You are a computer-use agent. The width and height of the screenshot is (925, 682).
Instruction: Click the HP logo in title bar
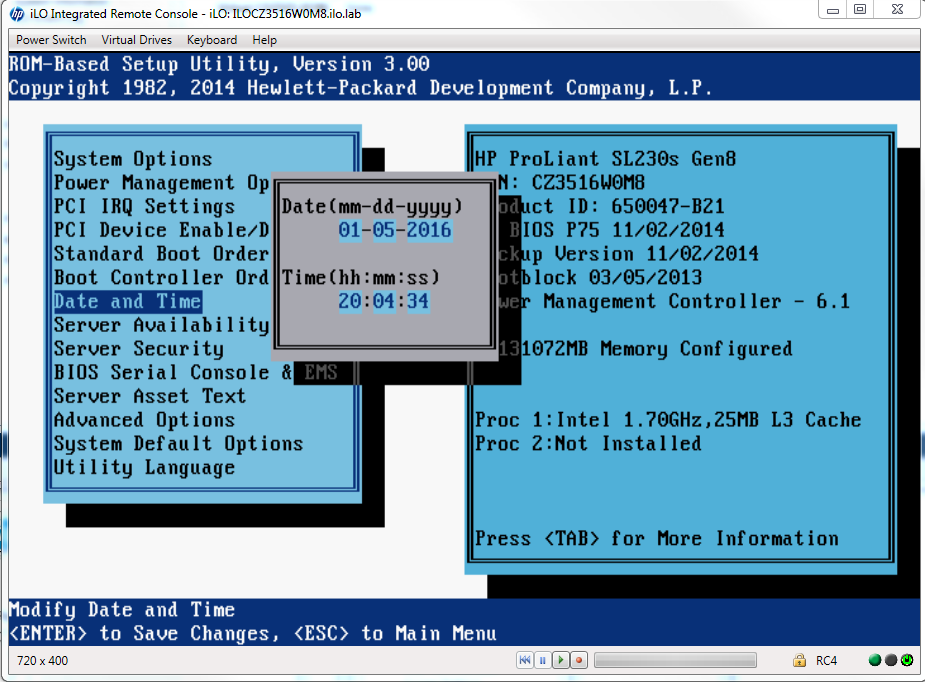(17, 14)
